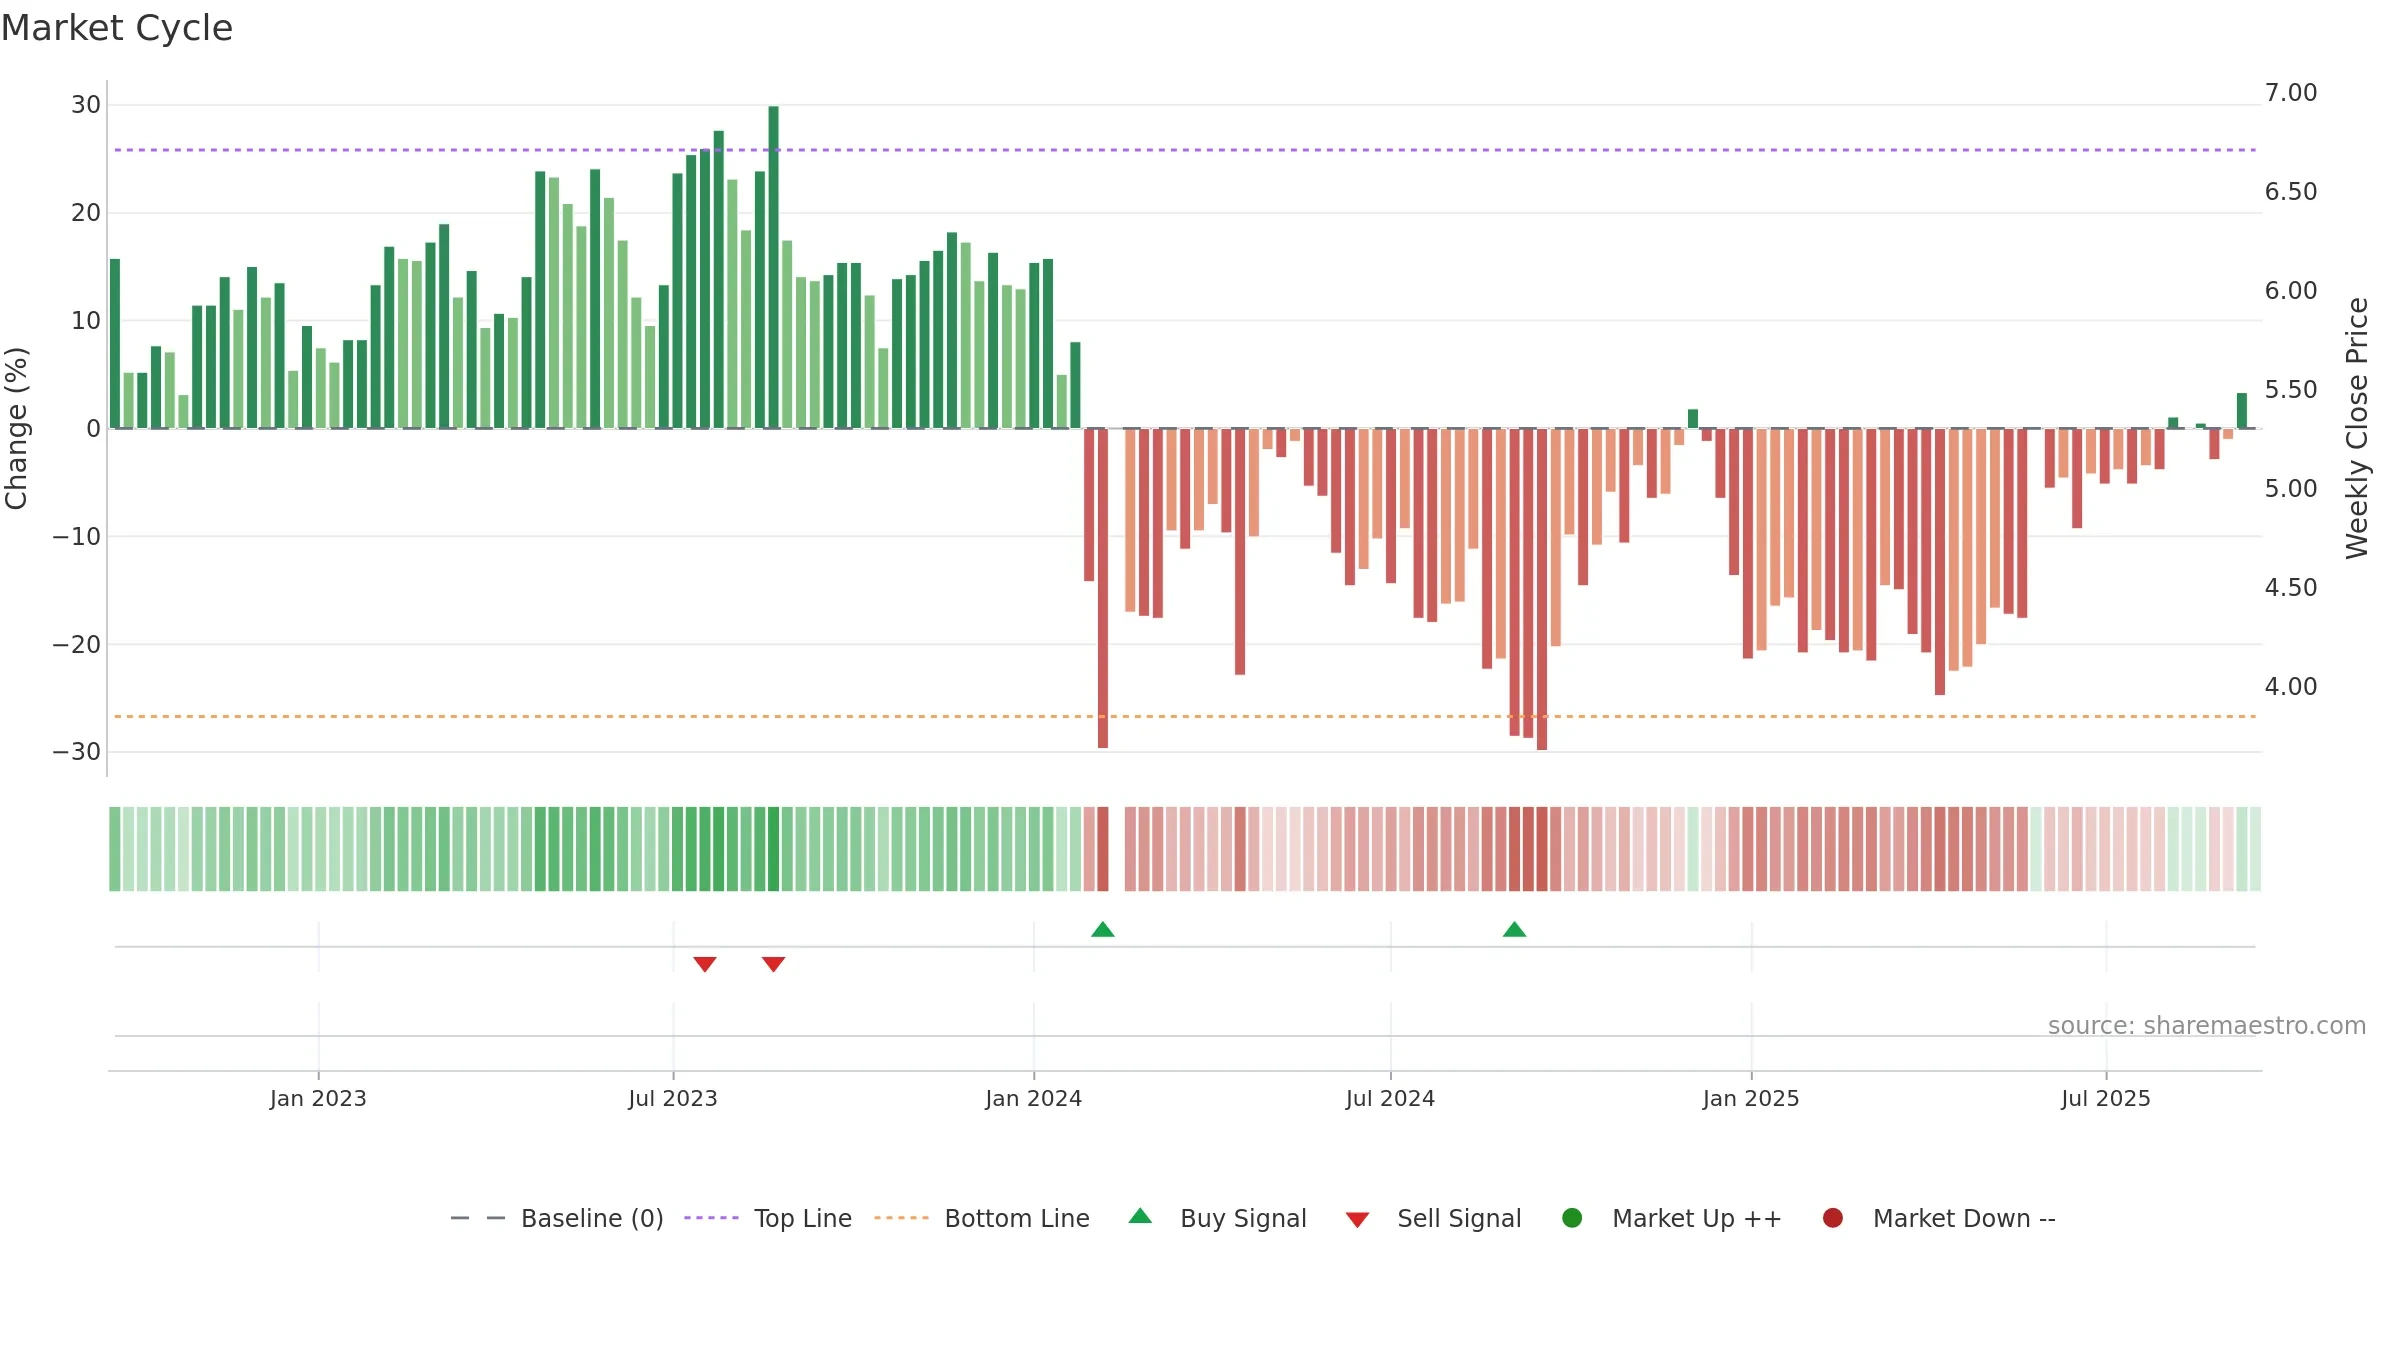Click the second red sell signal triangle near Aug 2023
Image resolution: width=2400 pixels, height=1350 pixels.
[x=773, y=964]
